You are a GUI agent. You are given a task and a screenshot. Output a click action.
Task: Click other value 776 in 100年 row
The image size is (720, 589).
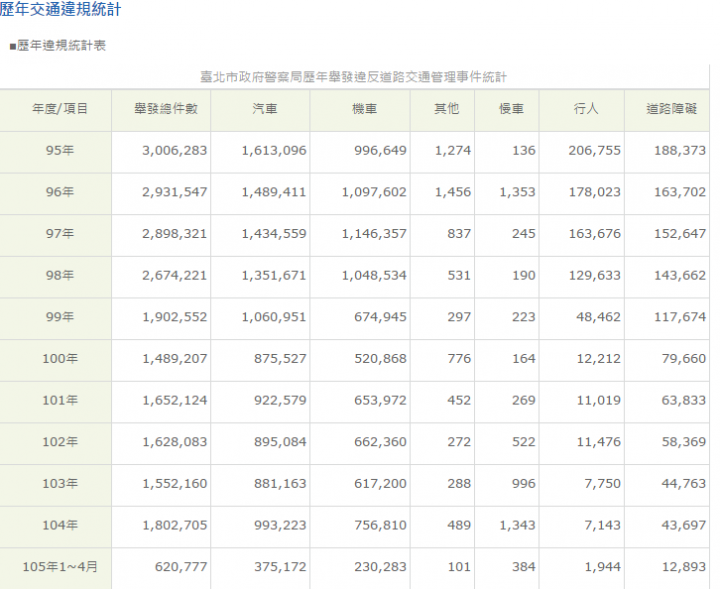(459, 359)
